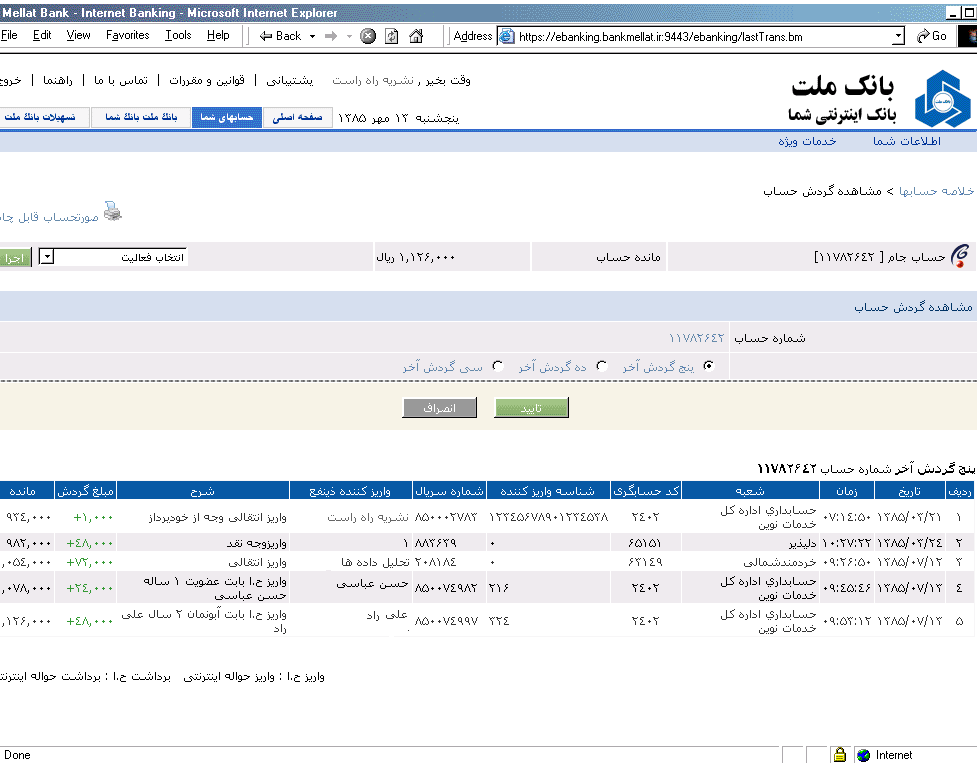Select the 'سی گردش آخر' radio button
Viewport: 977px width, 768px height.
point(497,367)
